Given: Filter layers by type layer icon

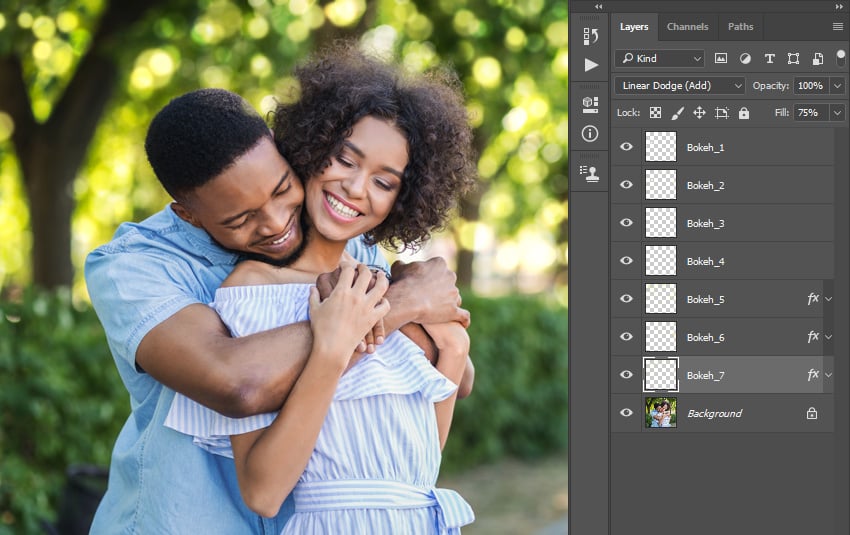Looking at the screenshot, I should 769,59.
